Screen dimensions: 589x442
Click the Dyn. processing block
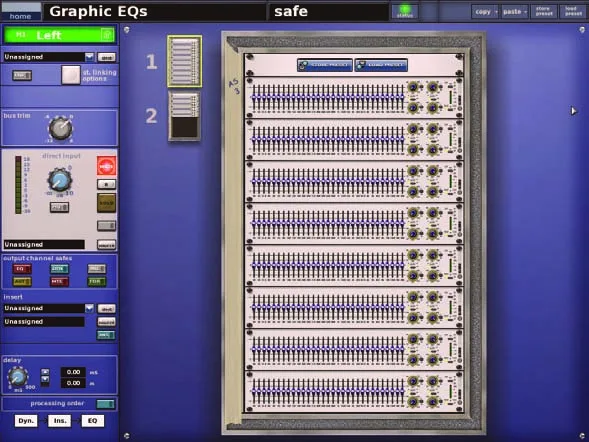click(x=26, y=421)
